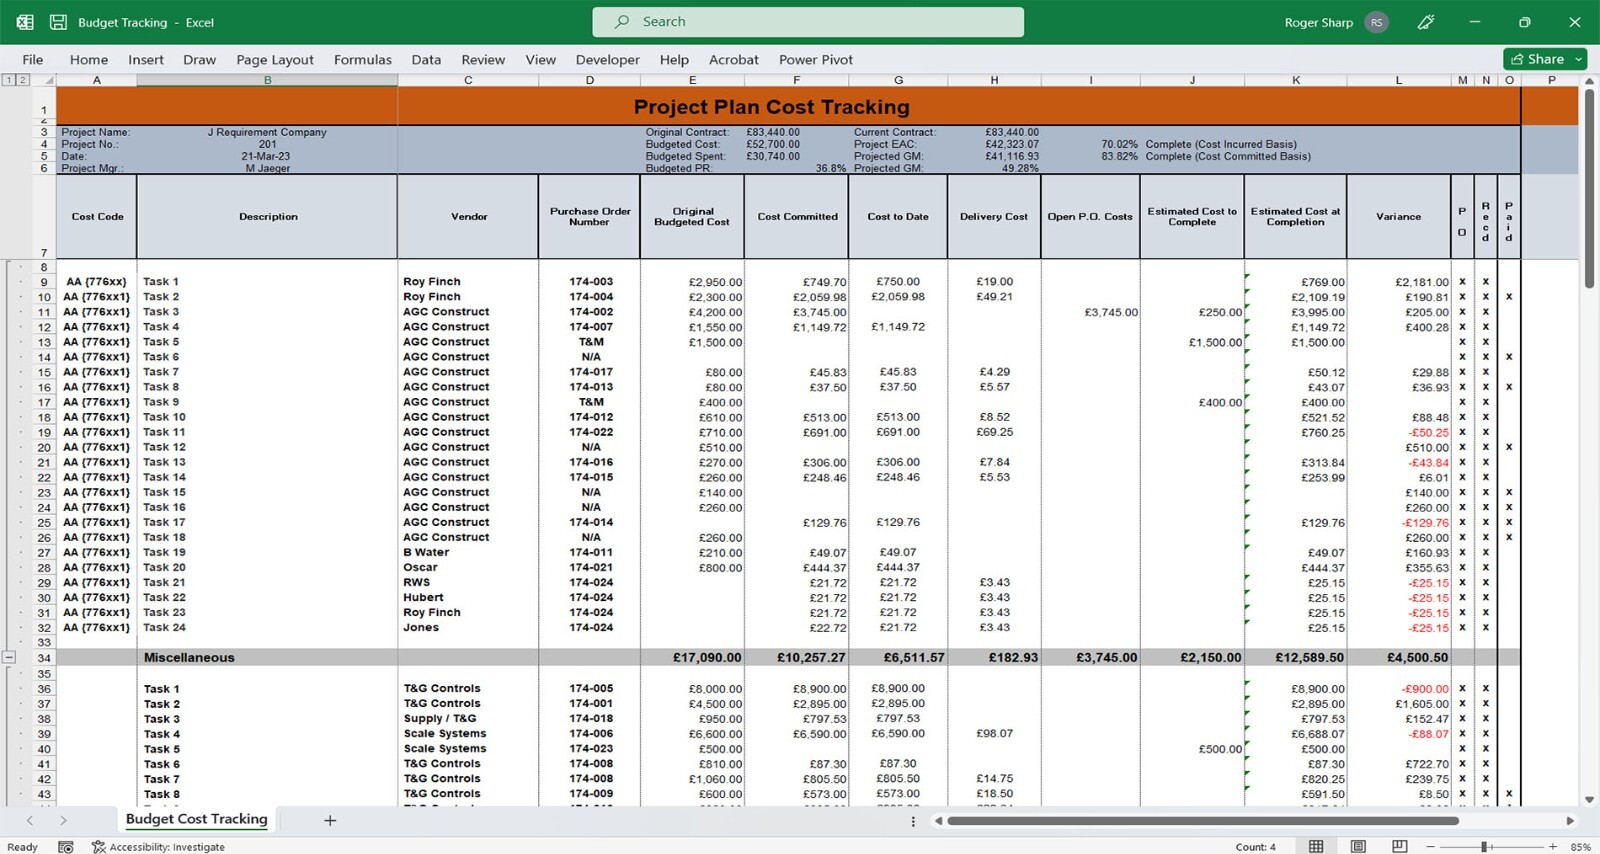Click the zoom slider handle
Viewport: 1600px width, 854px height.
point(1484,846)
